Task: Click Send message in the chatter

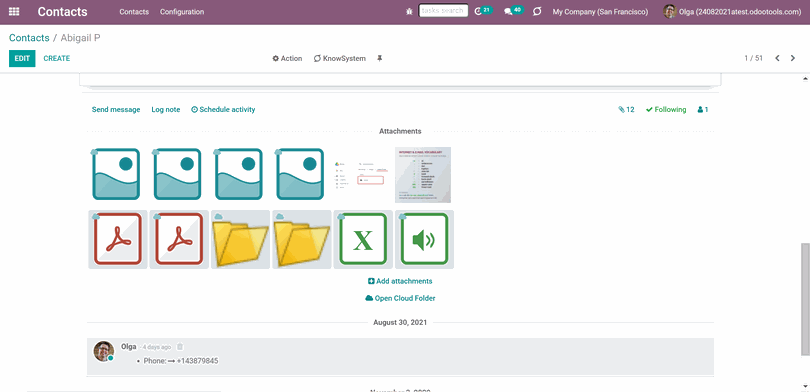Action: 116,109
